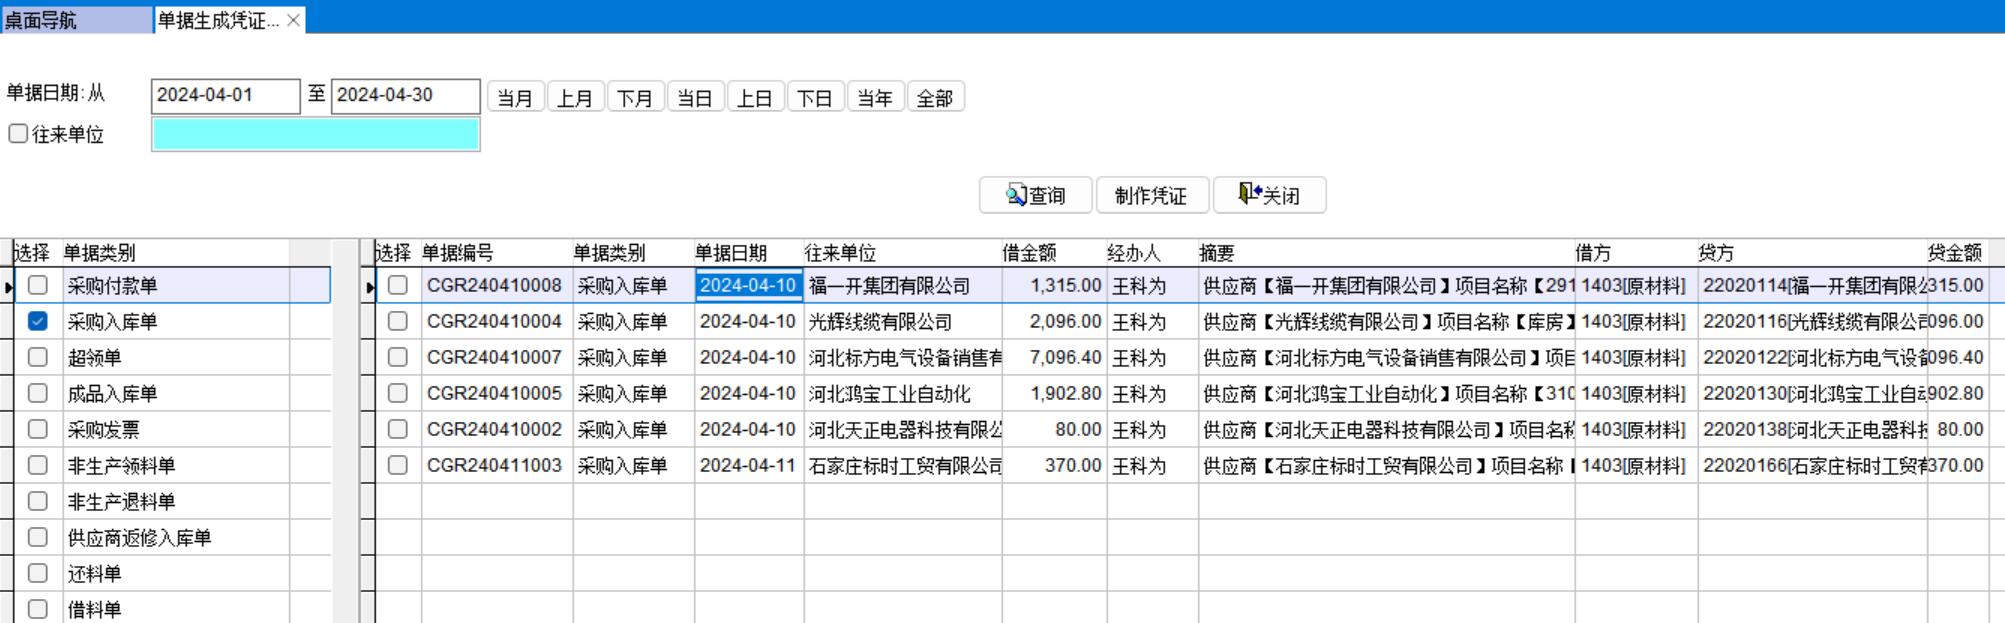Click the 制作凭证 button

1151,196
